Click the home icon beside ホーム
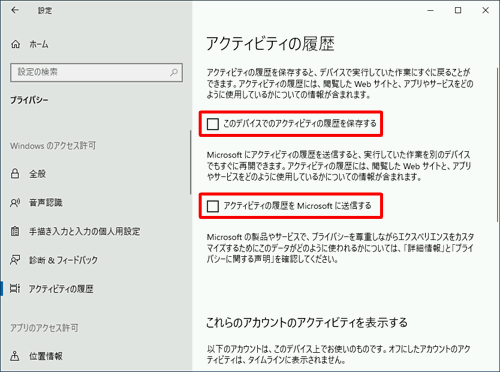The width and height of the screenshot is (500, 390). click(16, 44)
